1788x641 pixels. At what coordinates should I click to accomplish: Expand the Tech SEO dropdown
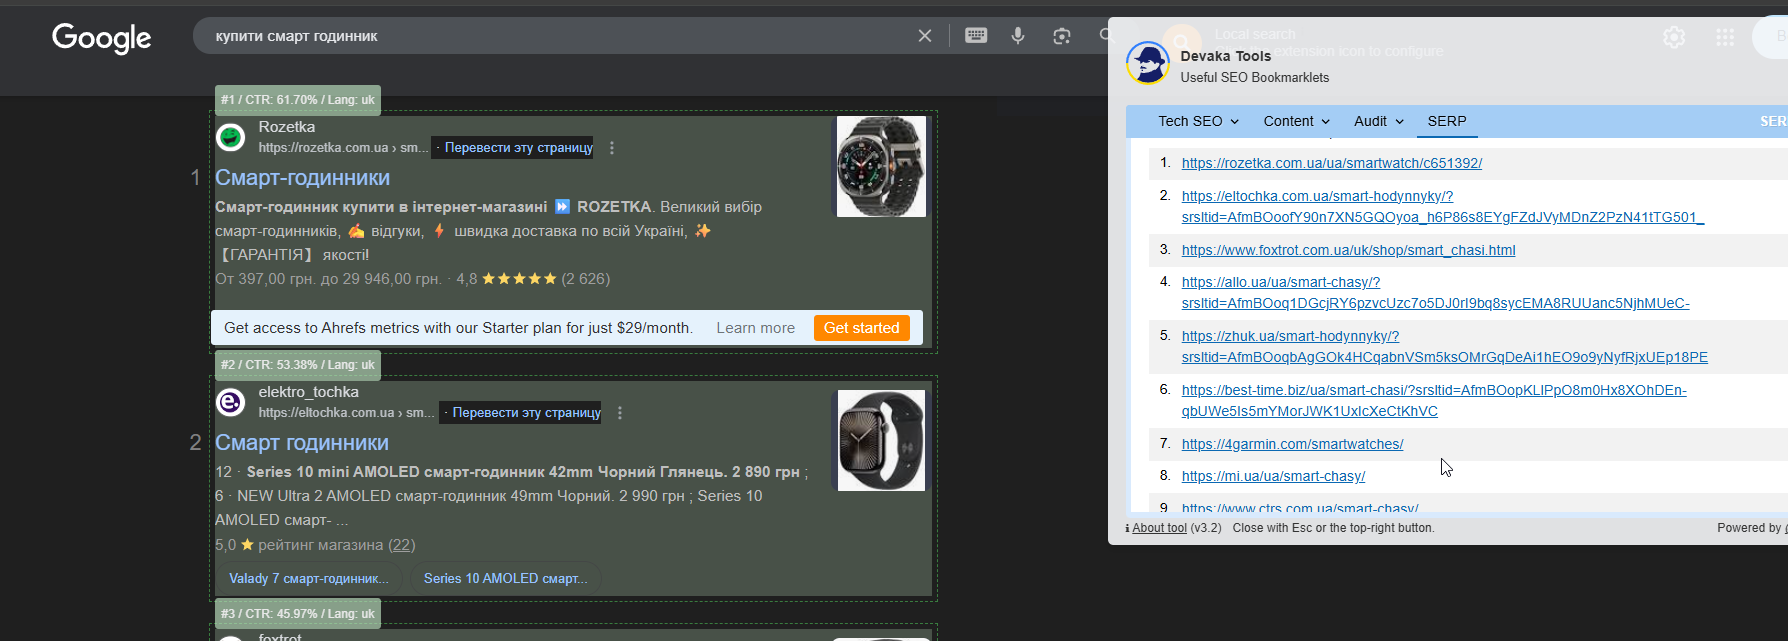tap(1198, 121)
